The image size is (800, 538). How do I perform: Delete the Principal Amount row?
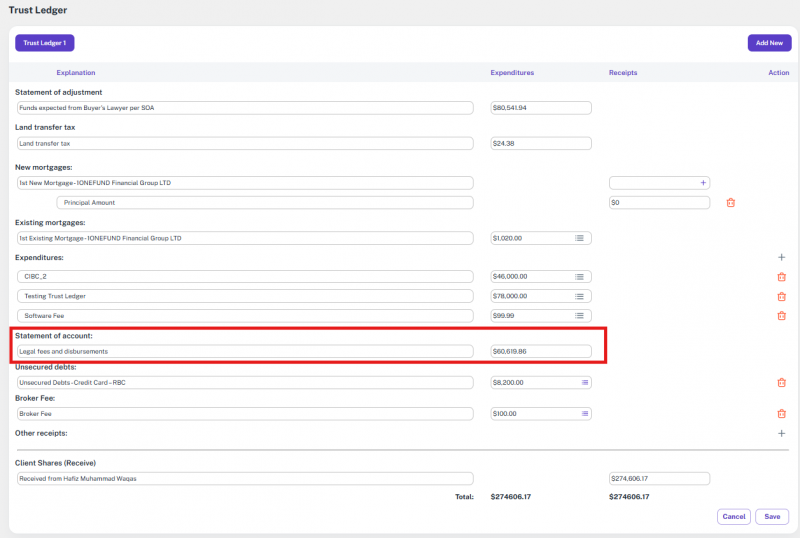pos(730,203)
